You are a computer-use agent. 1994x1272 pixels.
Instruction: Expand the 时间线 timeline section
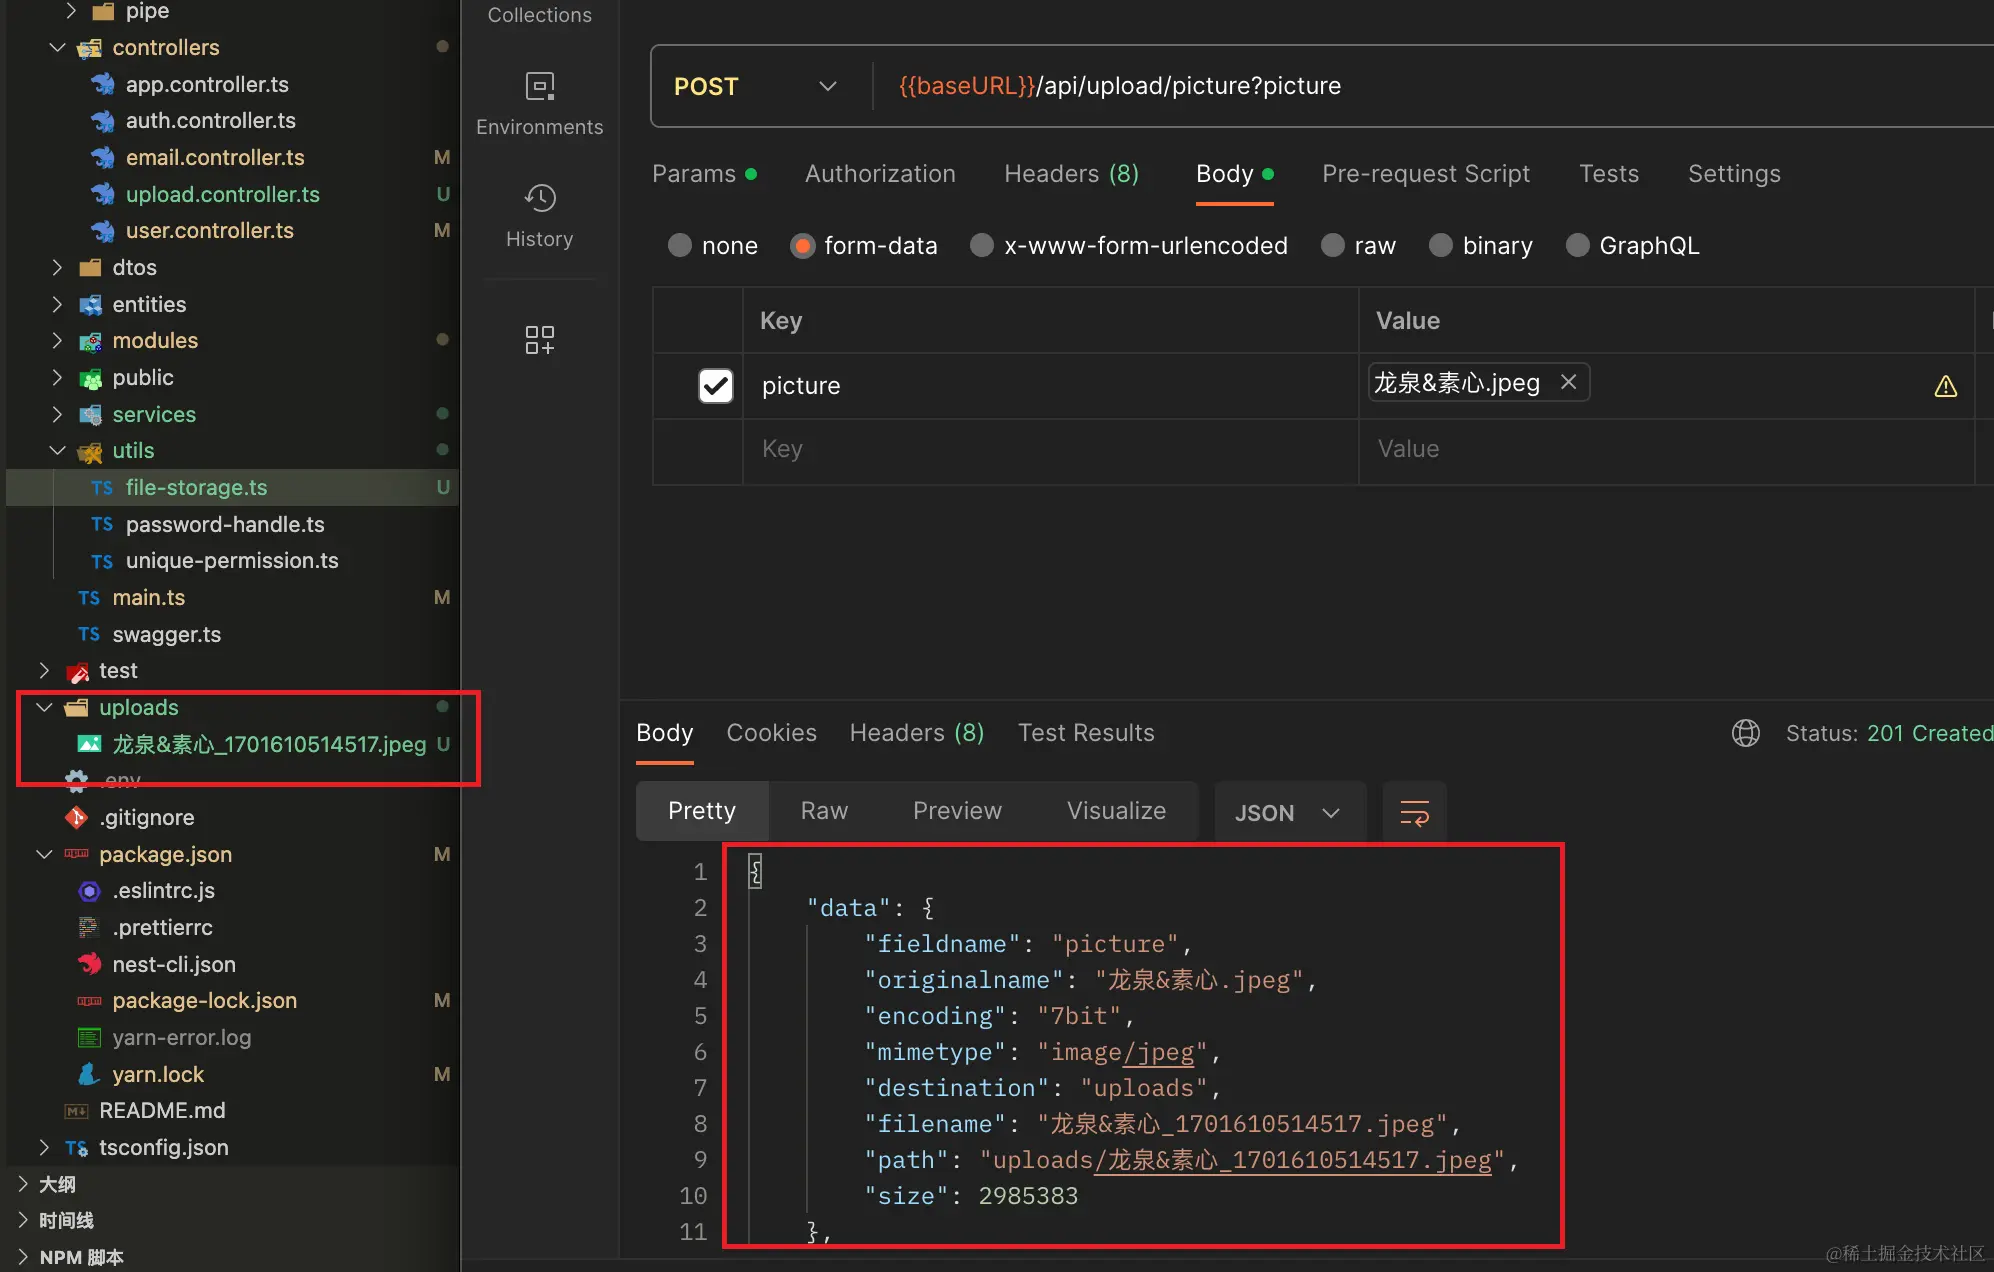click(22, 1220)
